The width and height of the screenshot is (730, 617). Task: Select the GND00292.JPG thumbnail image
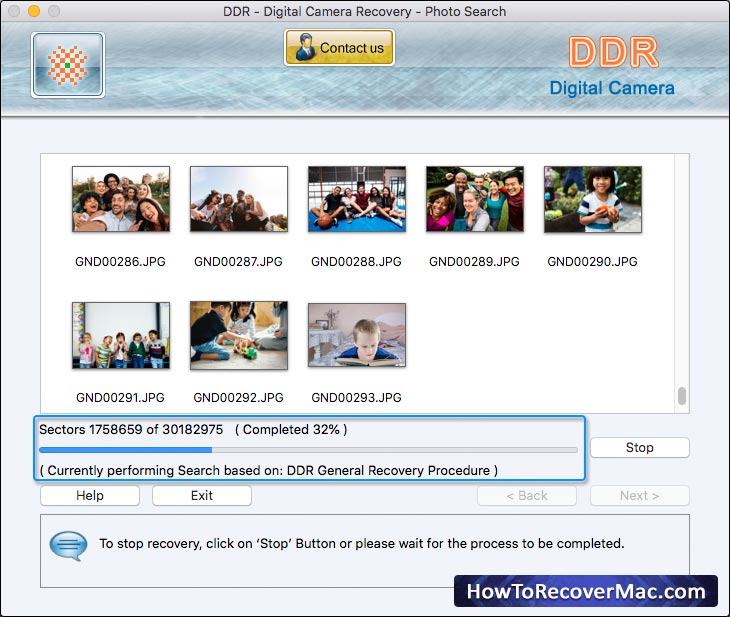click(239, 335)
